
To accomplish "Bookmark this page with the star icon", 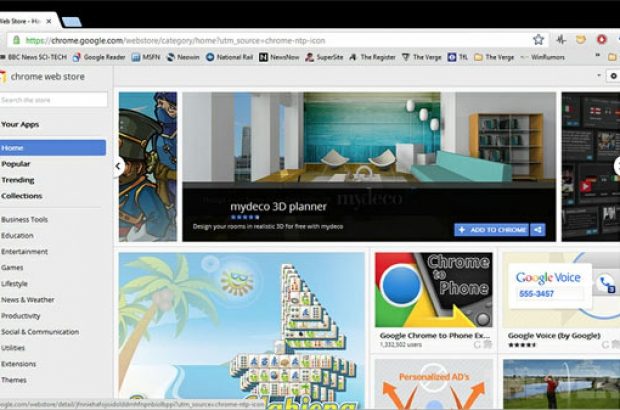I will pos(538,40).
